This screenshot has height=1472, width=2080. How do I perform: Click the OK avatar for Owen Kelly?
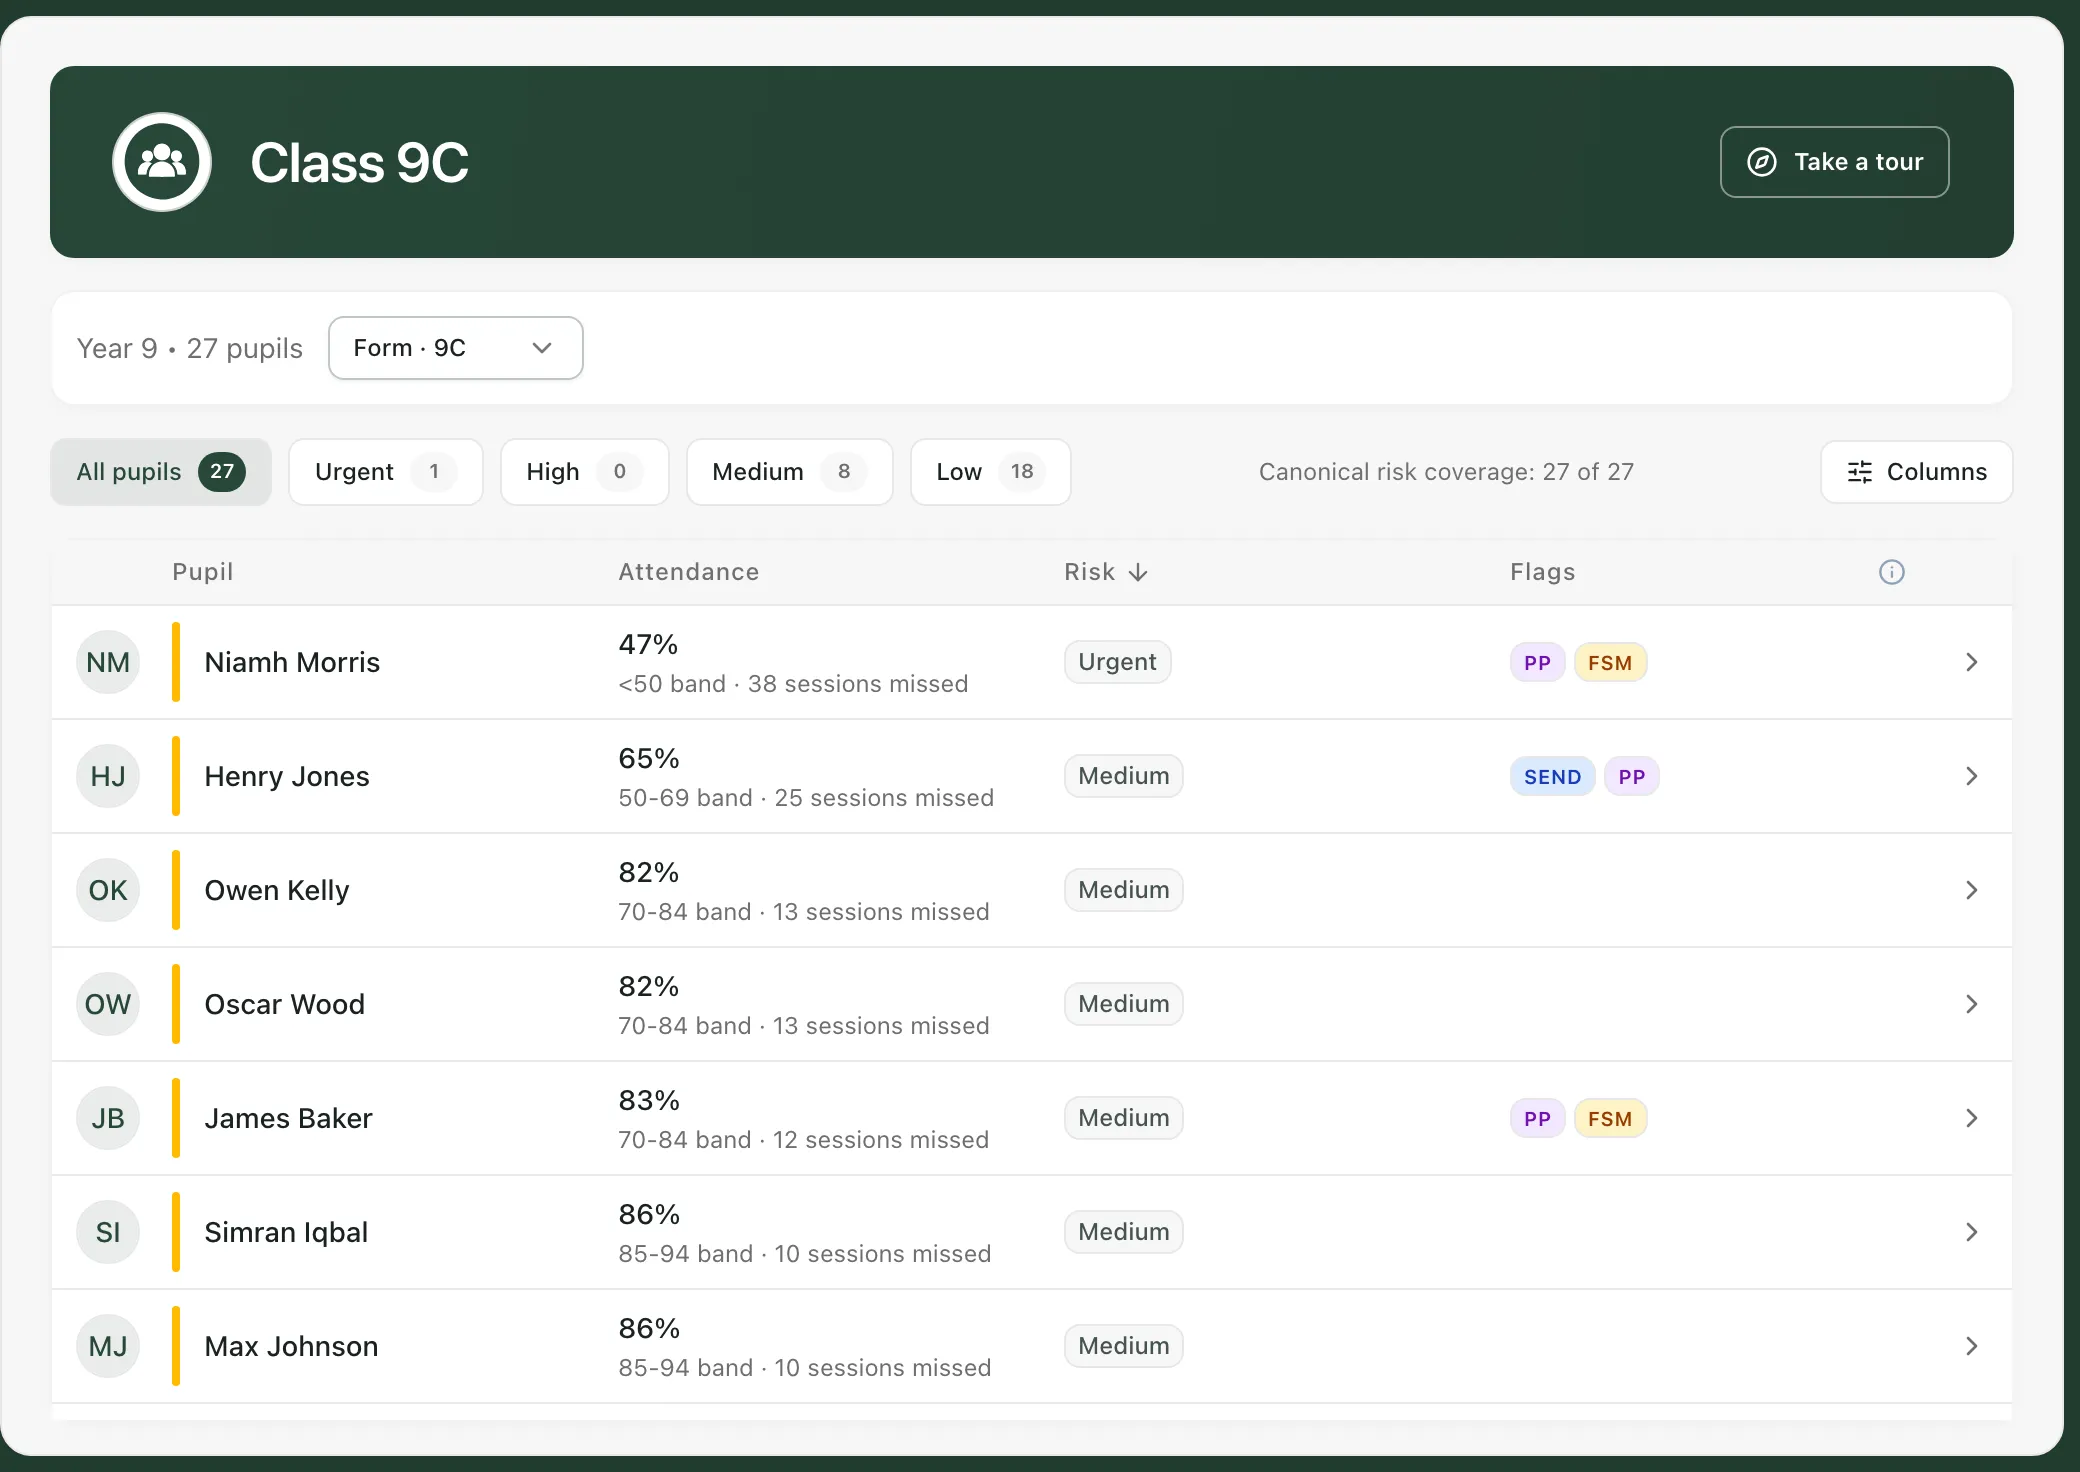(108, 890)
